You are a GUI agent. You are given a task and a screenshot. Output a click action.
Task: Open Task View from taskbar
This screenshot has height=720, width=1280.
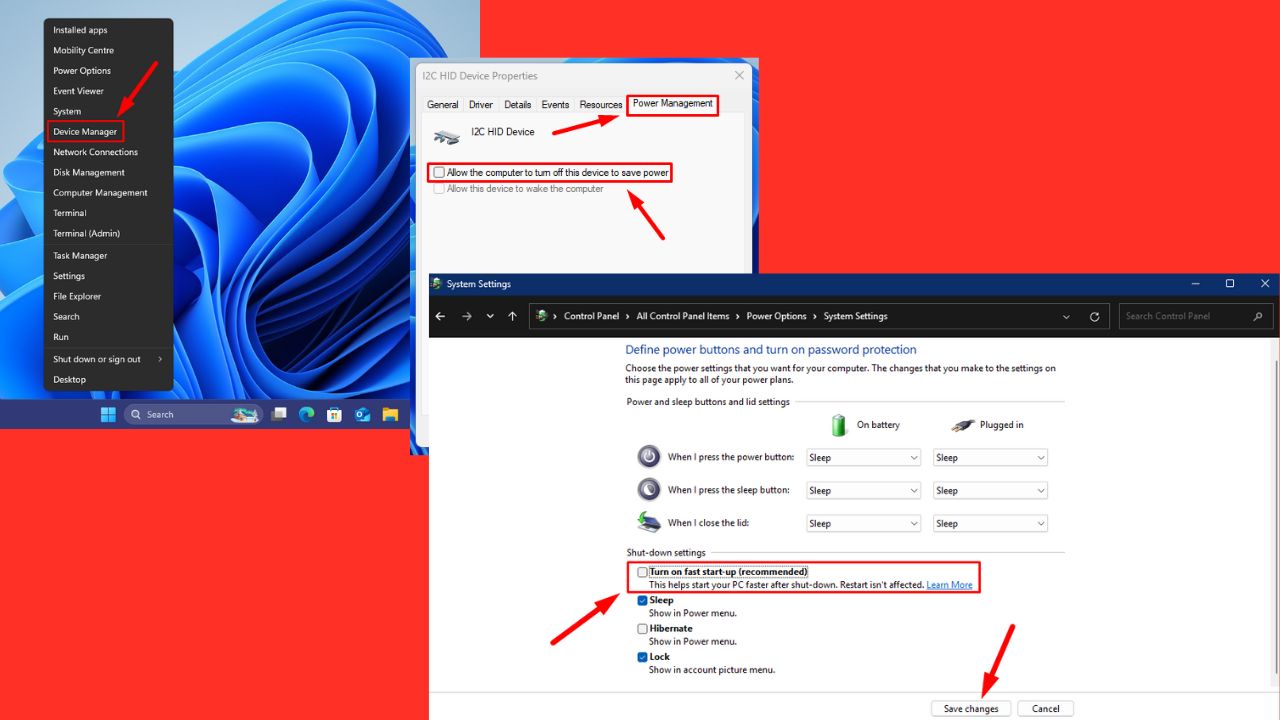[280, 414]
